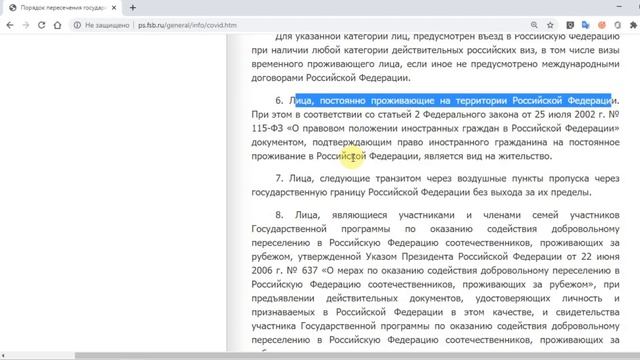The height and width of the screenshot is (360, 640).
Task: Click the words 'от 25 июля 2002 г.'
Action: [563, 114]
